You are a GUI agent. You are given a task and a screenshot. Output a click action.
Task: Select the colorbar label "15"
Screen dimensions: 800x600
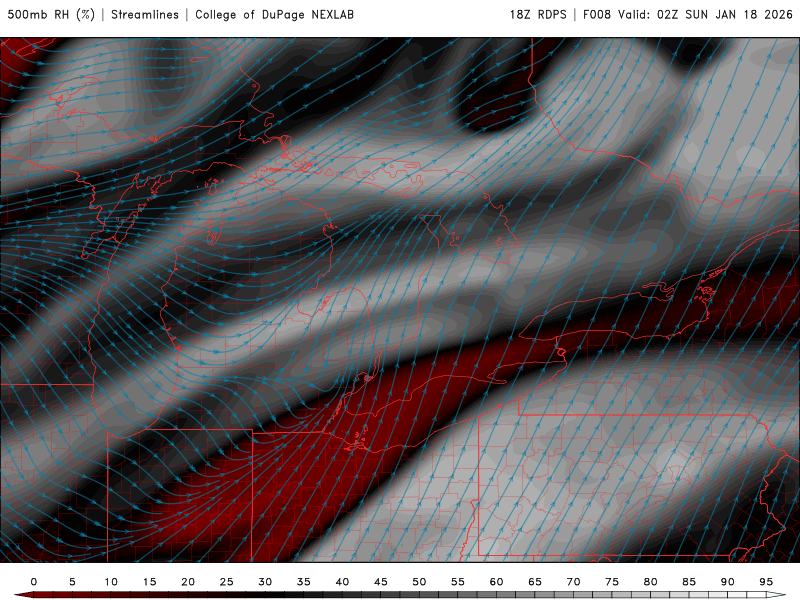(x=149, y=582)
